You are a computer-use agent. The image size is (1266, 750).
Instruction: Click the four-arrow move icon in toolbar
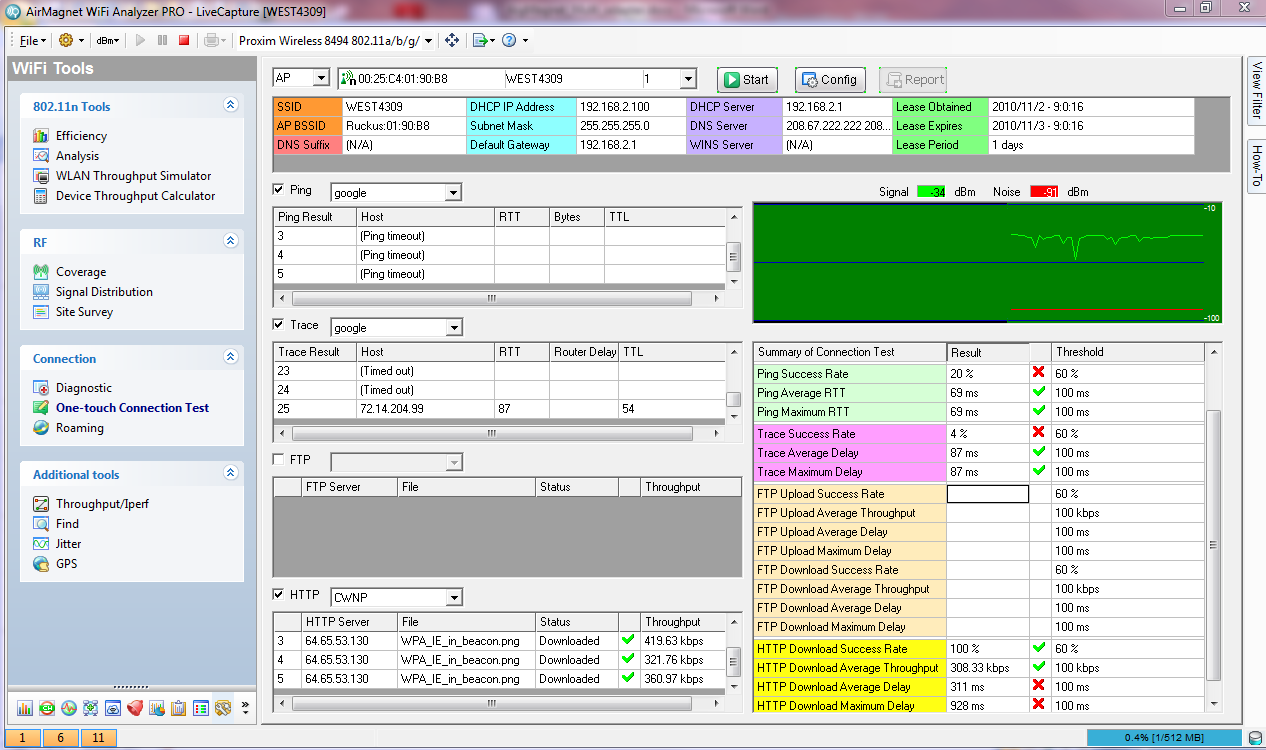(452, 40)
